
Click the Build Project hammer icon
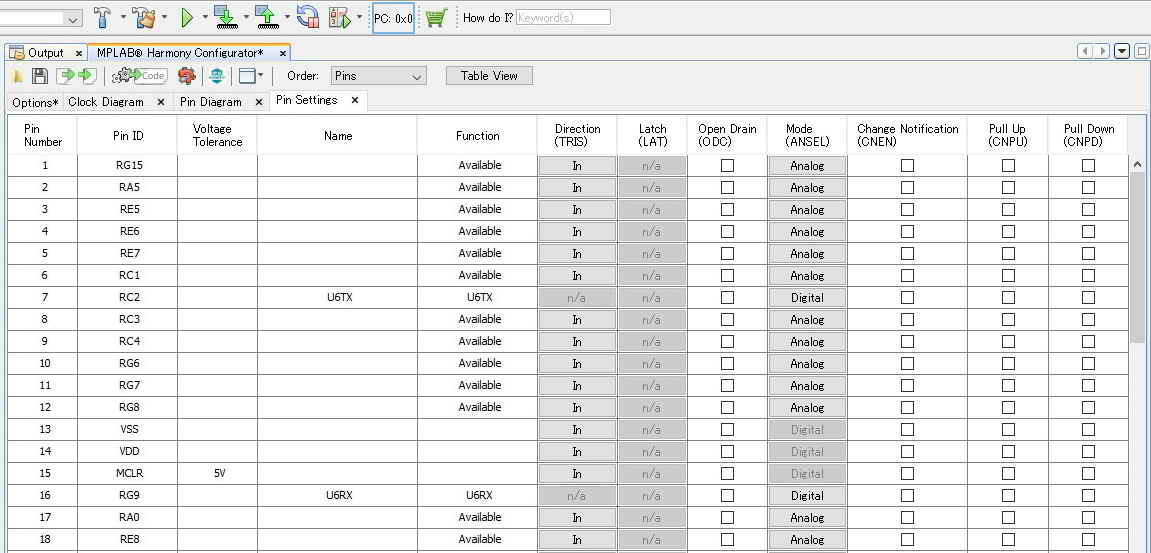(102, 18)
